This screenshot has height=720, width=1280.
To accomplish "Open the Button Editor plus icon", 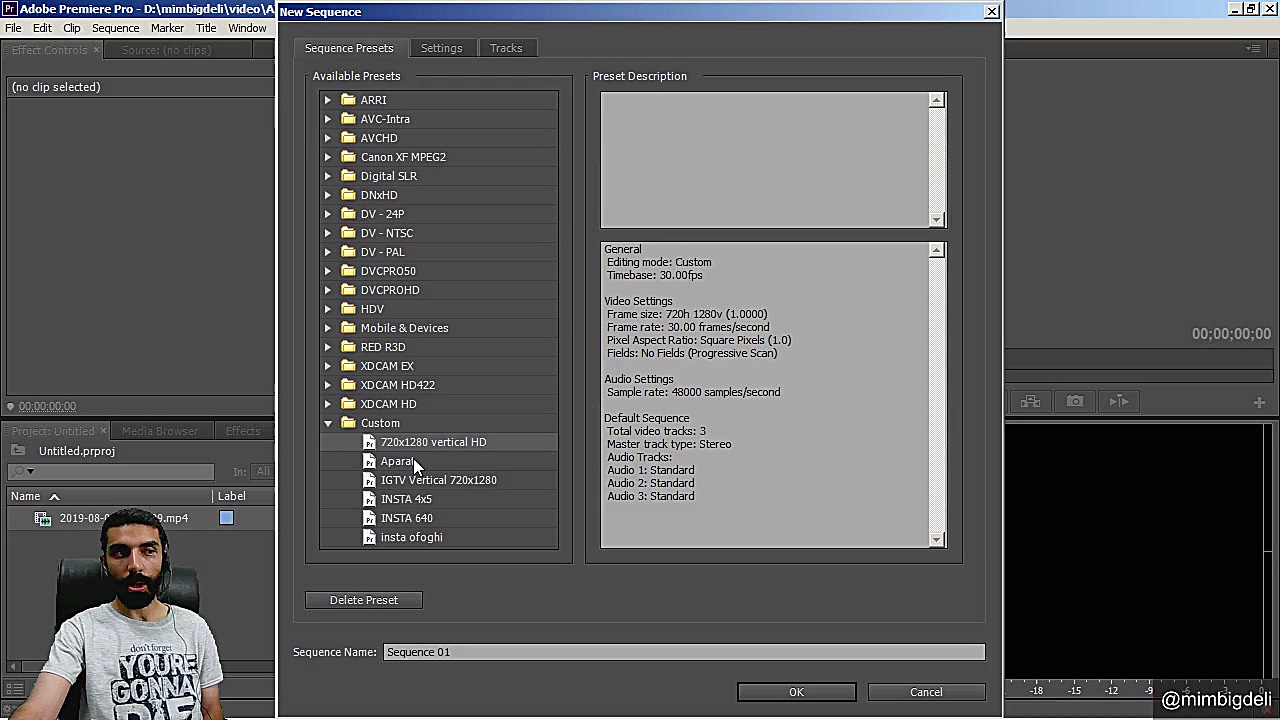I will tap(1259, 402).
